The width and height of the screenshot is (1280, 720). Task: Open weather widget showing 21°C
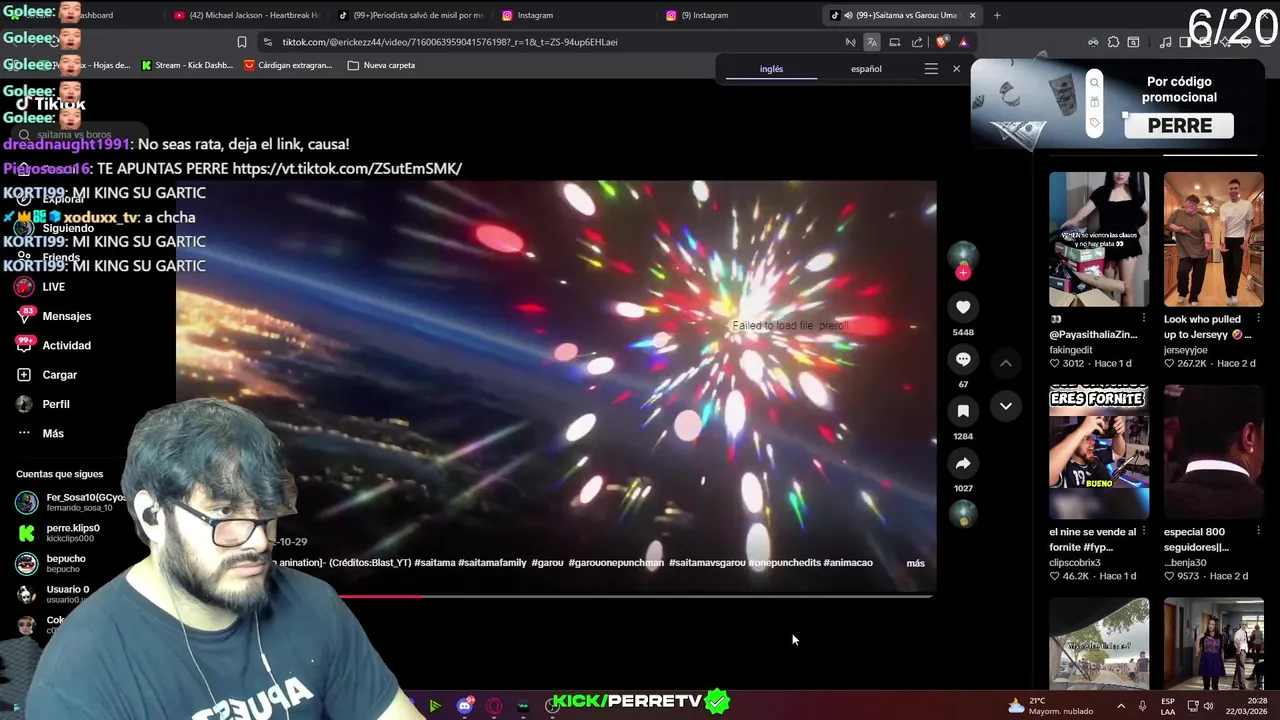pos(1050,706)
